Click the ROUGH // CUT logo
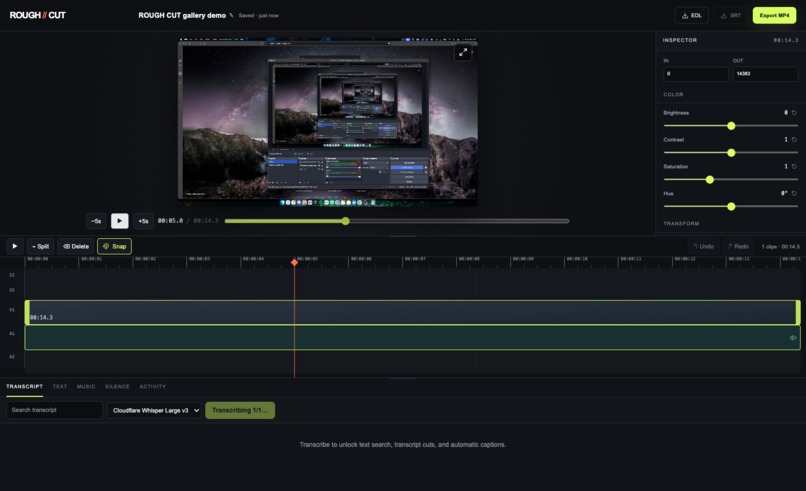 38,15
